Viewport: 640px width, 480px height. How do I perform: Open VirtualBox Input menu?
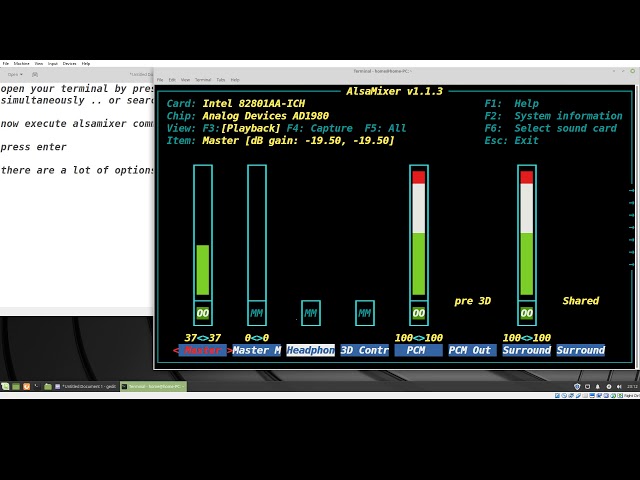(53, 64)
